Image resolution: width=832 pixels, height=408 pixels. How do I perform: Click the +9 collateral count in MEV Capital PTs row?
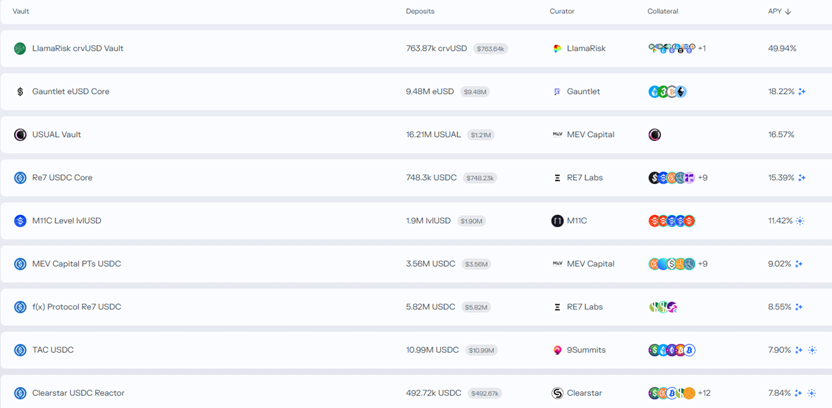(x=703, y=264)
